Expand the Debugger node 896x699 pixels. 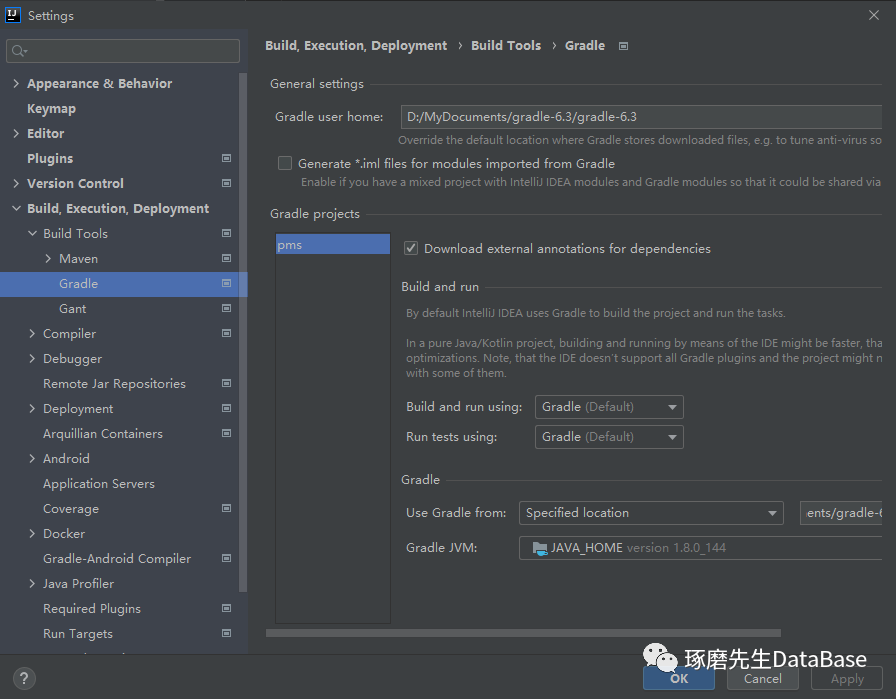point(32,358)
